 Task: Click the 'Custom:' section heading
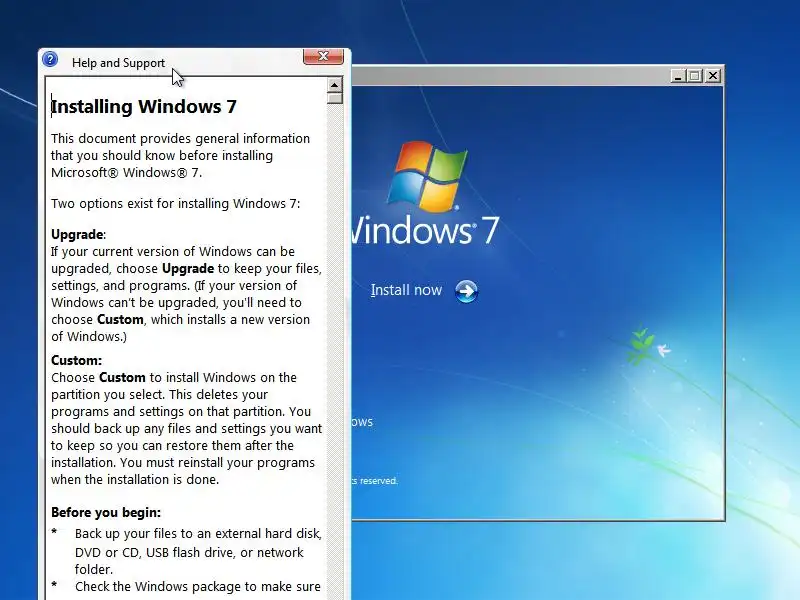pyautogui.click(x=77, y=361)
